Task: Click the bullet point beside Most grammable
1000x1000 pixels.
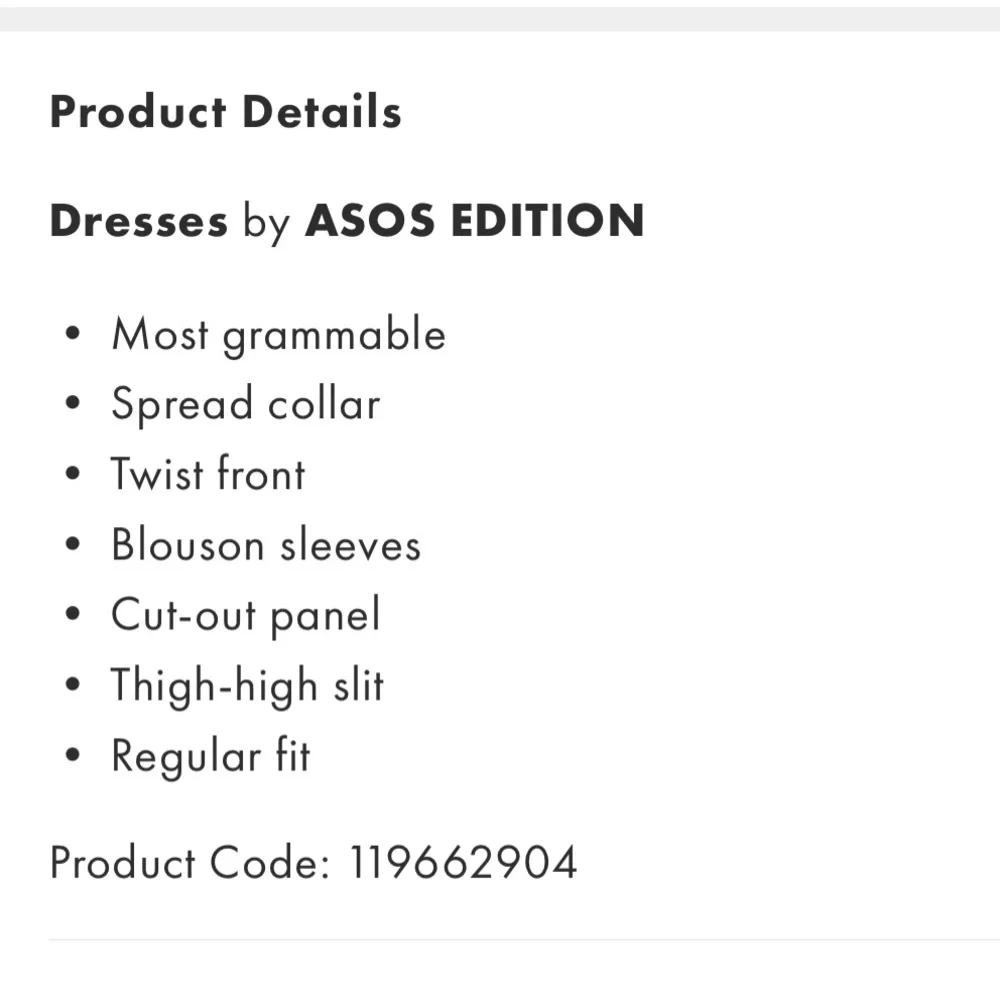Action: (71, 335)
